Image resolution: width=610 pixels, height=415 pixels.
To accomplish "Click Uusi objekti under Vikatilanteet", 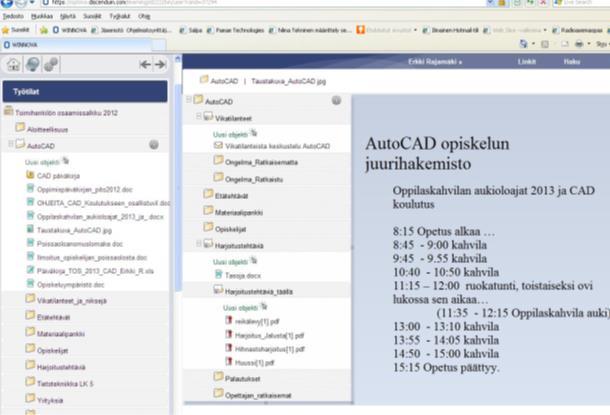I will [x=230, y=135].
